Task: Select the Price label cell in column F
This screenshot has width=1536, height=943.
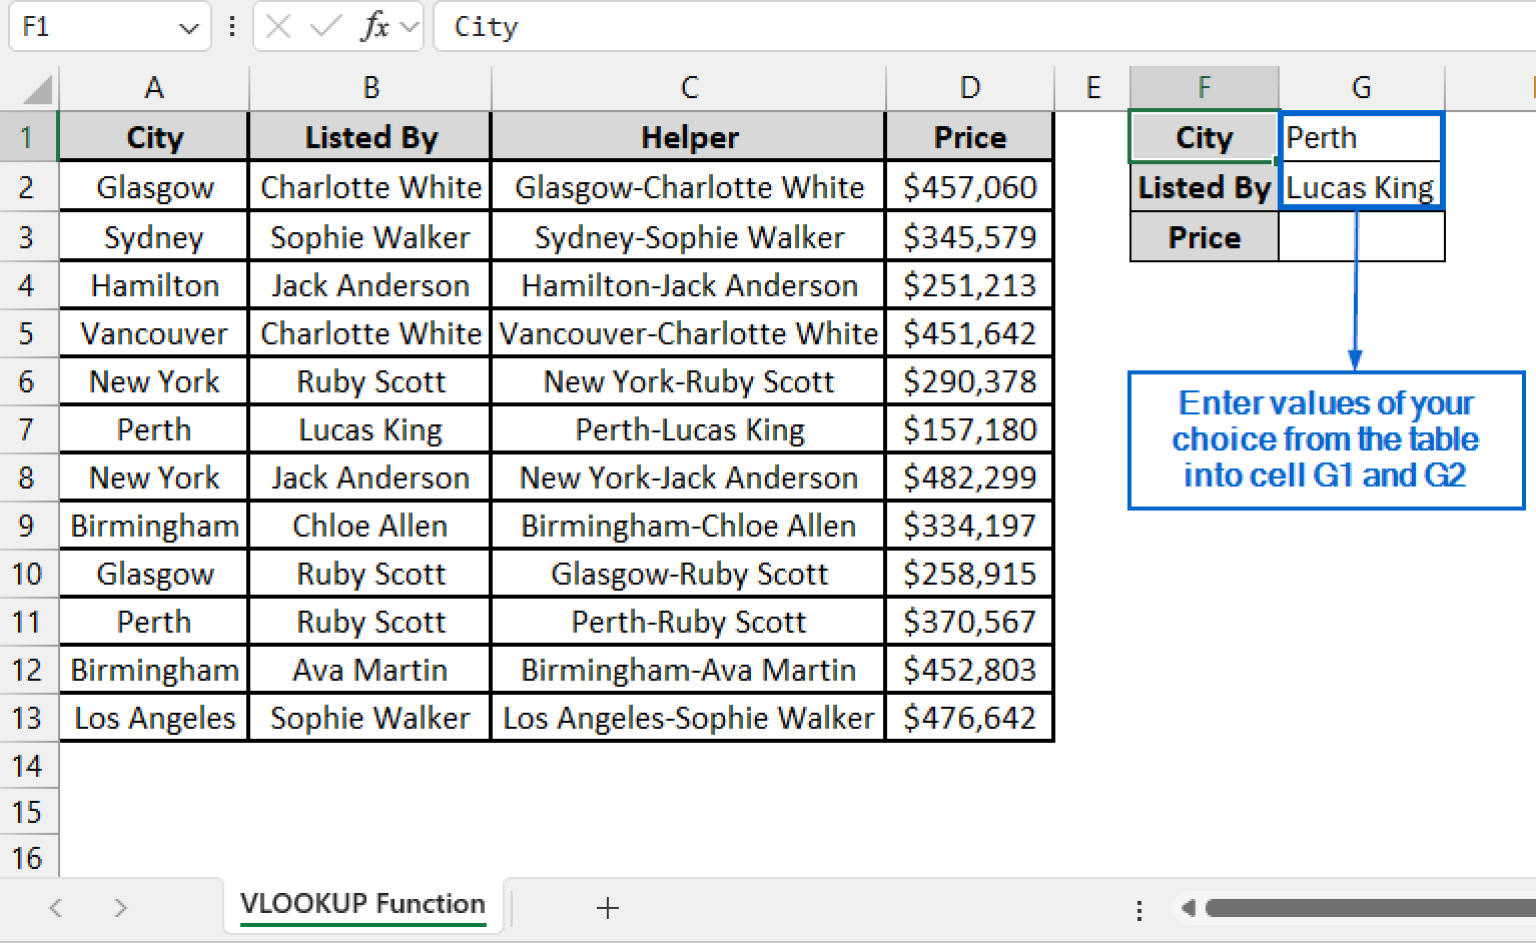Action: pos(1204,237)
